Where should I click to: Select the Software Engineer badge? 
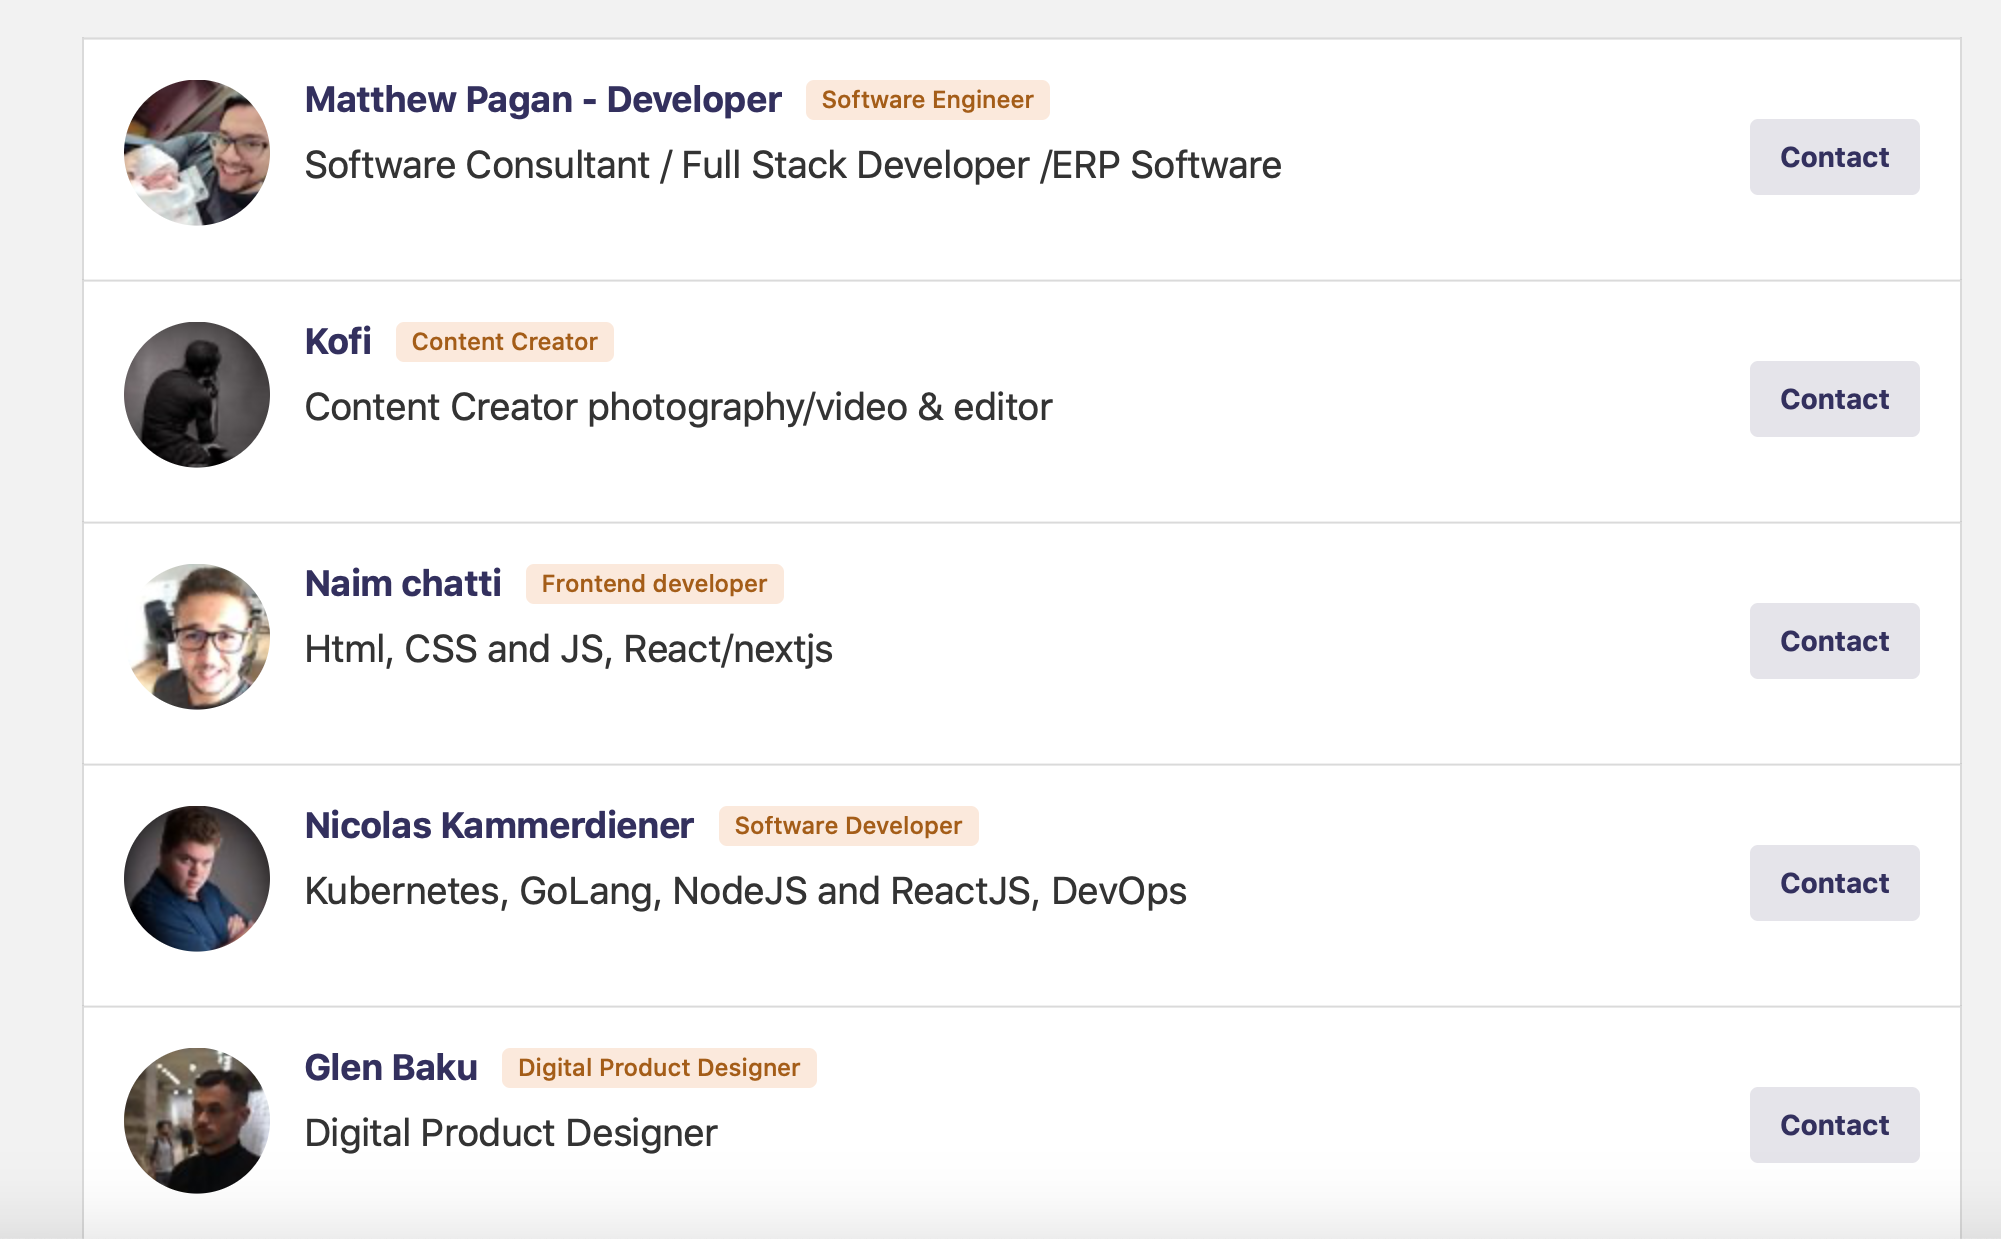[926, 99]
